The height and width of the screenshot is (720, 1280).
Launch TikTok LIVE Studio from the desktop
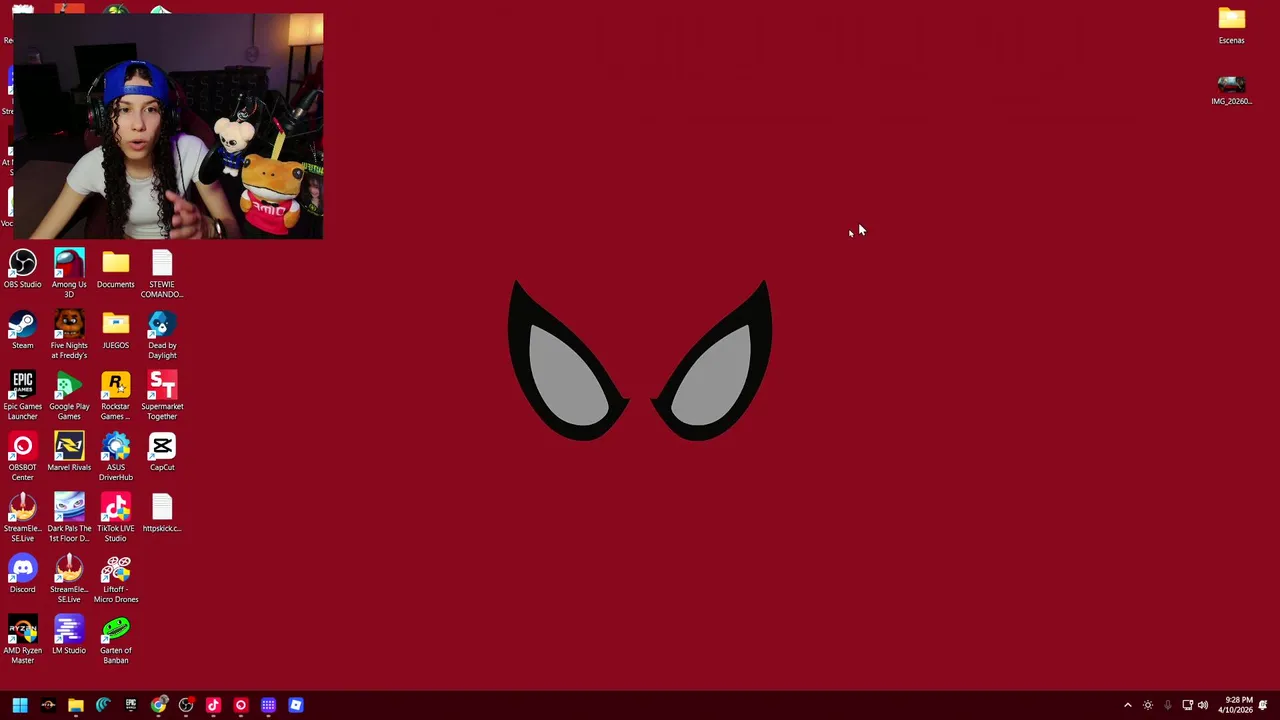pyautogui.click(x=115, y=517)
